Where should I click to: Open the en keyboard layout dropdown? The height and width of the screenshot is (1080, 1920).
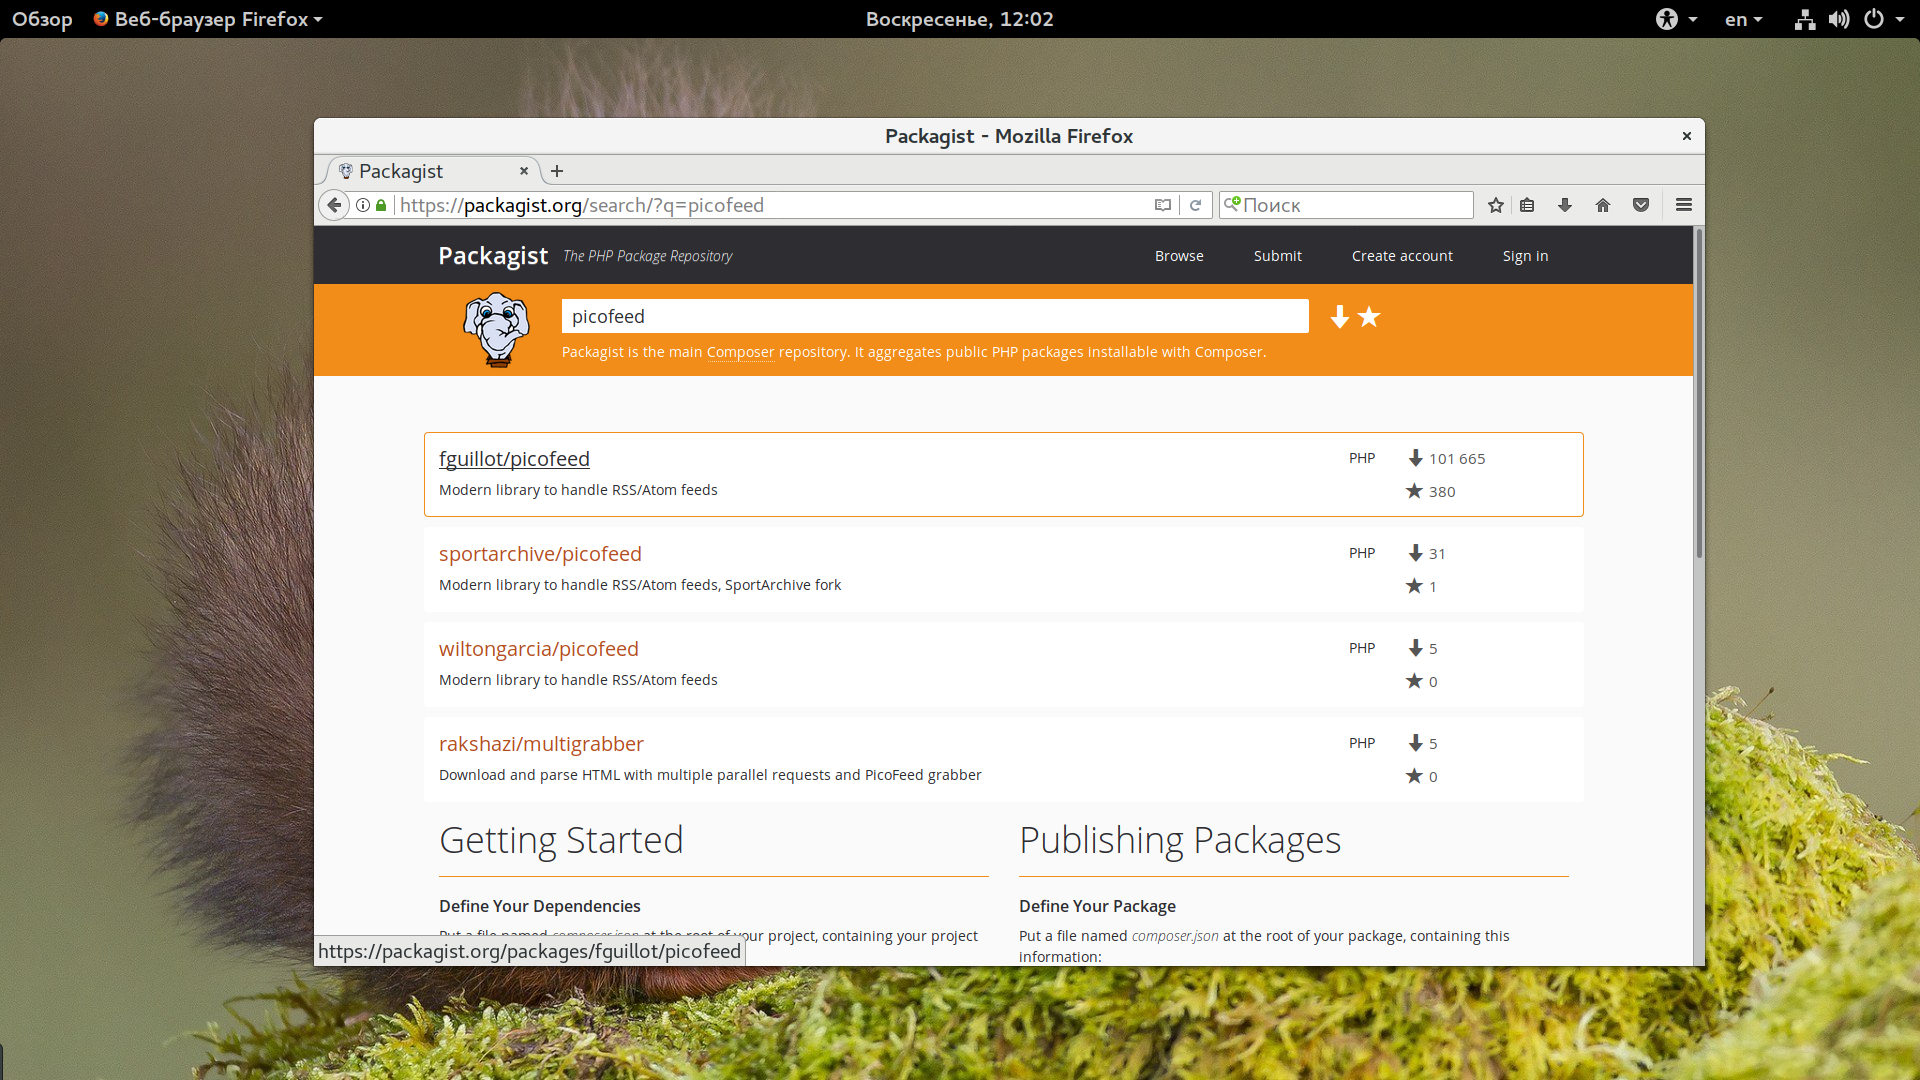click(x=1743, y=19)
